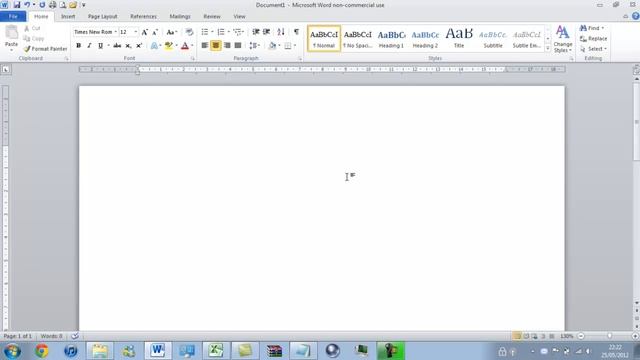Toggle Bold formatting
The height and width of the screenshot is (360, 640).
click(x=78, y=46)
